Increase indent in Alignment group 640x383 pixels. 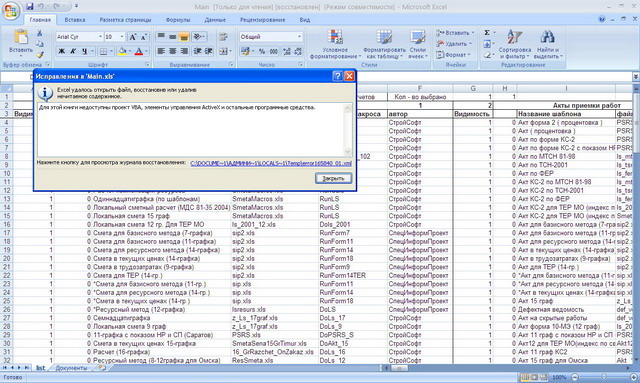[209, 51]
